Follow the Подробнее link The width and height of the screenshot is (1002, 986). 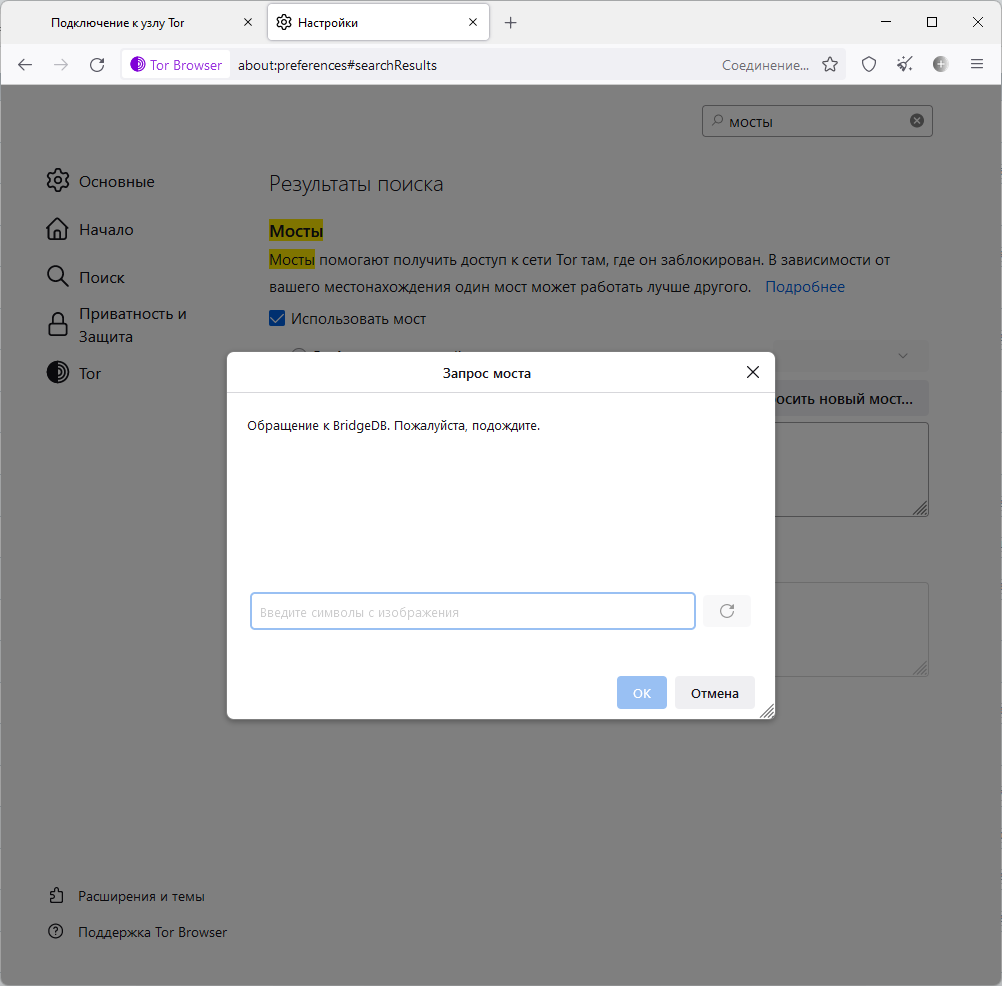click(805, 287)
